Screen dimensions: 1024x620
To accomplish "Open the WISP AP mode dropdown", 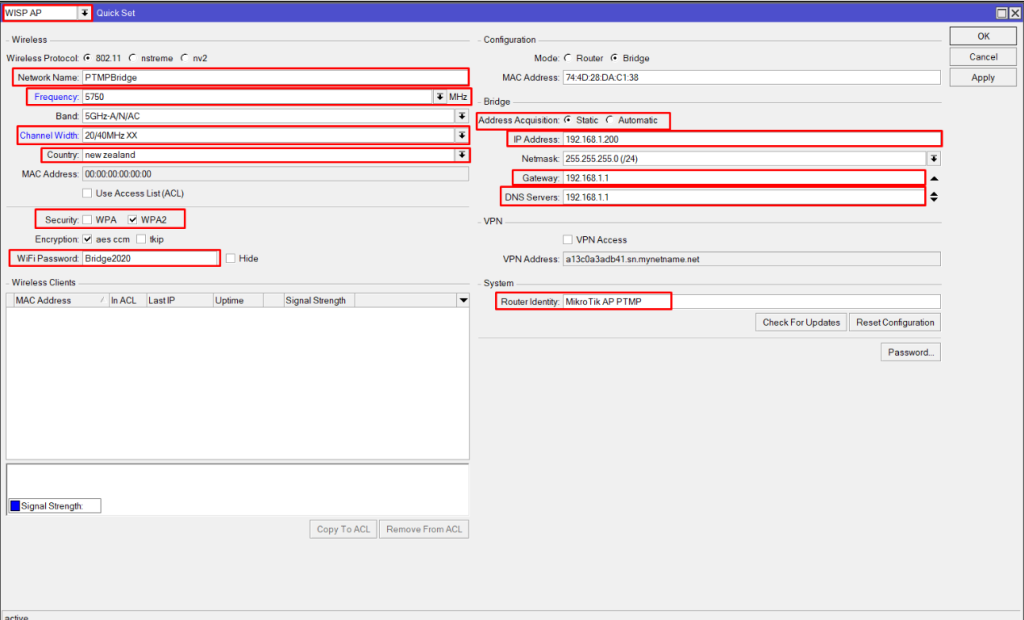I will point(84,13).
